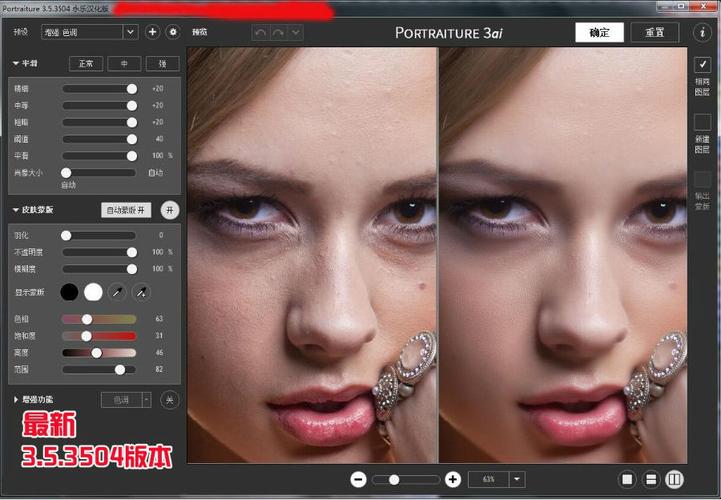
Task: Zoom out with the minus icon
Action: 359,480
